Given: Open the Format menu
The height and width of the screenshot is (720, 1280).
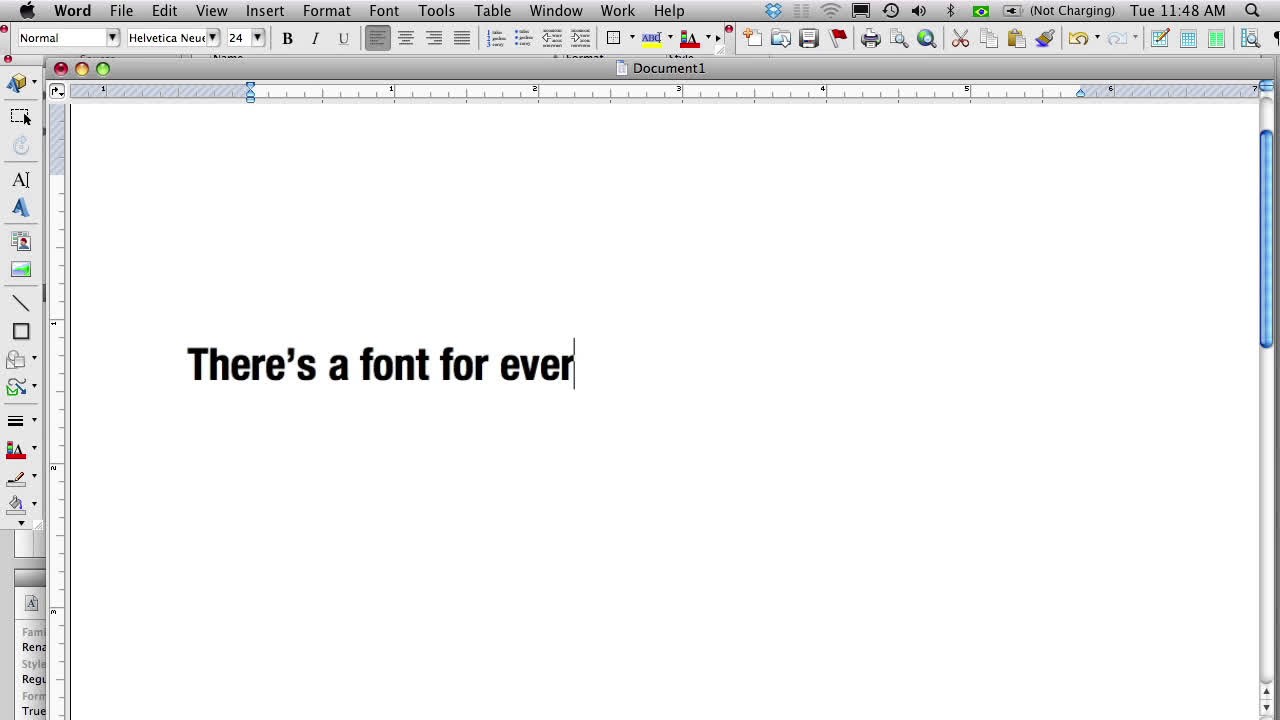Looking at the screenshot, I should 327,10.
